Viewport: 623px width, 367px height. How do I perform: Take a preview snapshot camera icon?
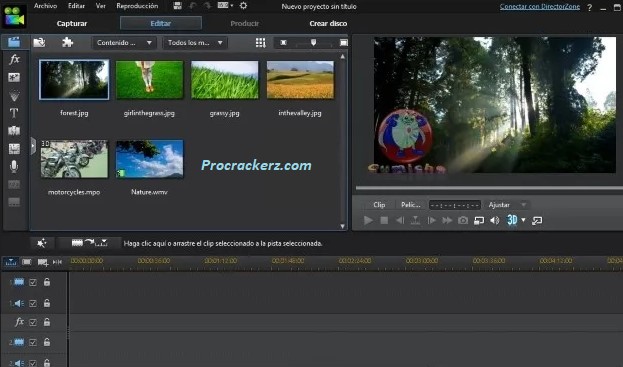(x=463, y=220)
